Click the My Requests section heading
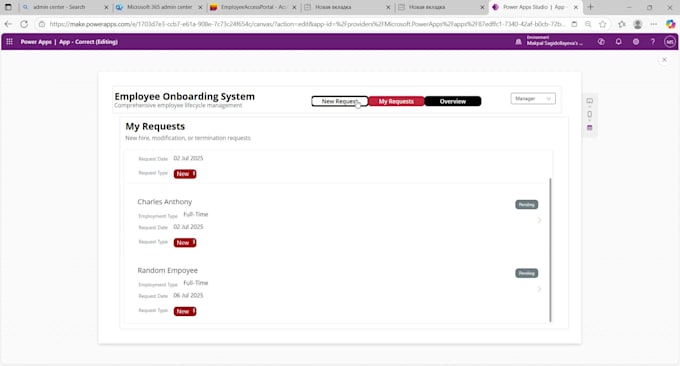 pos(155,126)
